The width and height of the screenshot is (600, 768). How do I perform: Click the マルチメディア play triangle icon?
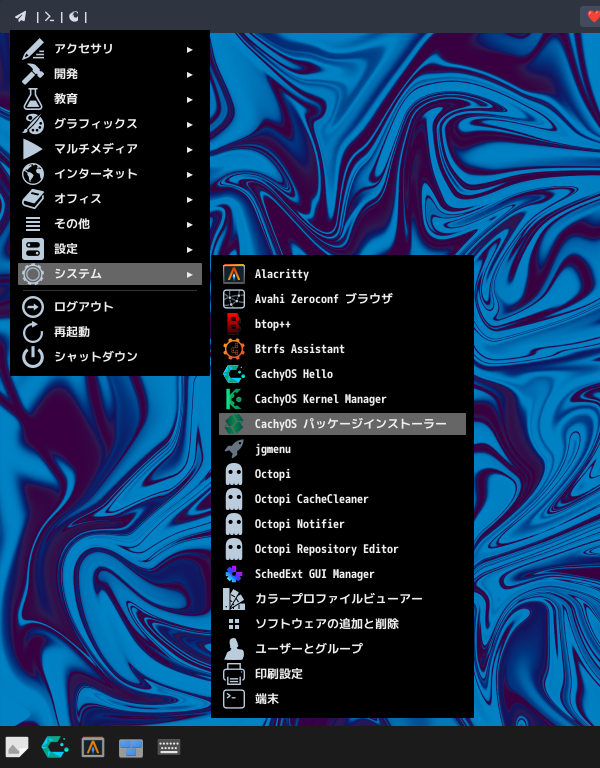[x=33, y=149]
